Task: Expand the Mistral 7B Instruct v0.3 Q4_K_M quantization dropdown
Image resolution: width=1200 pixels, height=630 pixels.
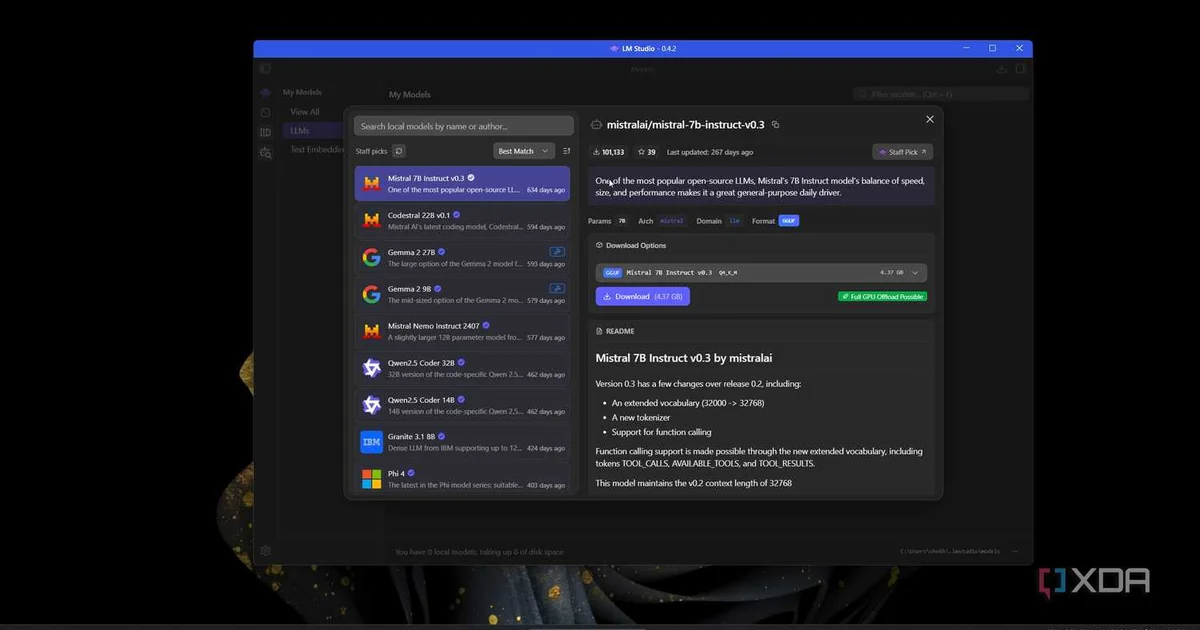Action: (761, 272)
